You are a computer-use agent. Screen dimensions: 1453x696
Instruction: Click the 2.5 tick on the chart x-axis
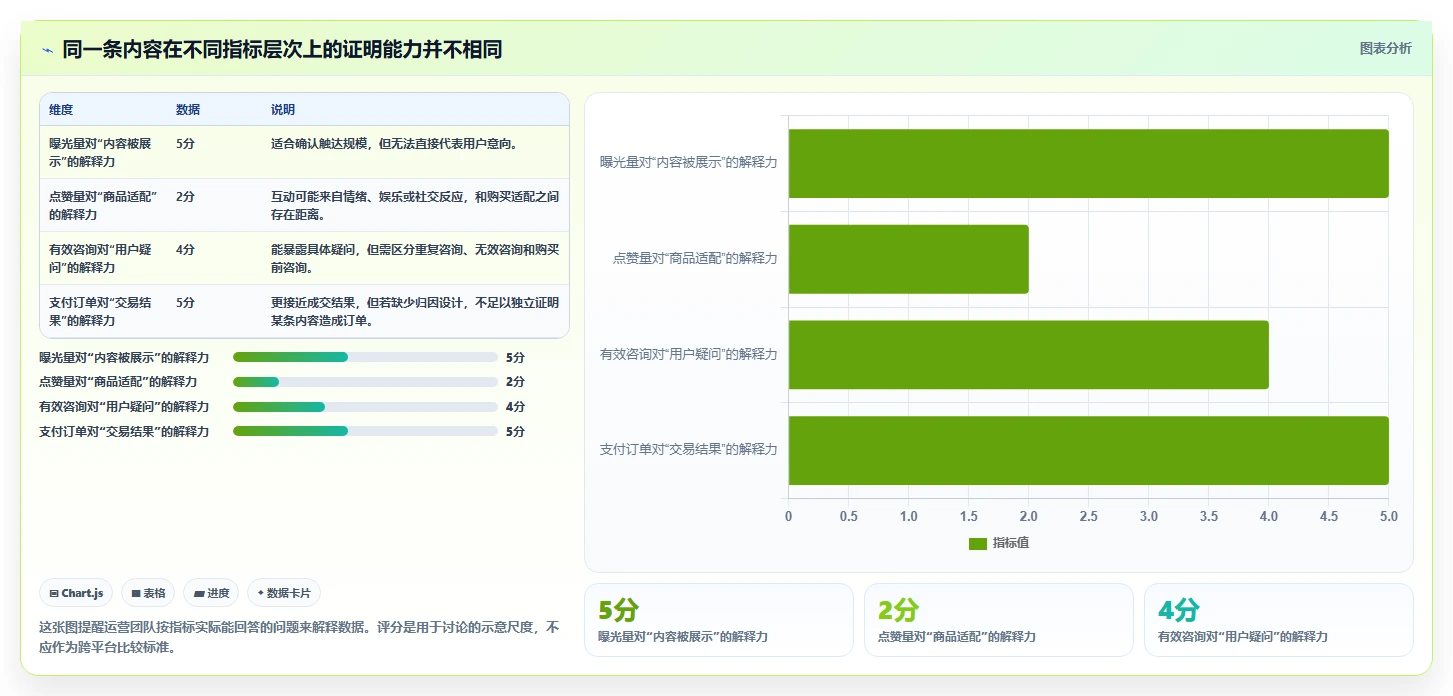pos(1089,517)
